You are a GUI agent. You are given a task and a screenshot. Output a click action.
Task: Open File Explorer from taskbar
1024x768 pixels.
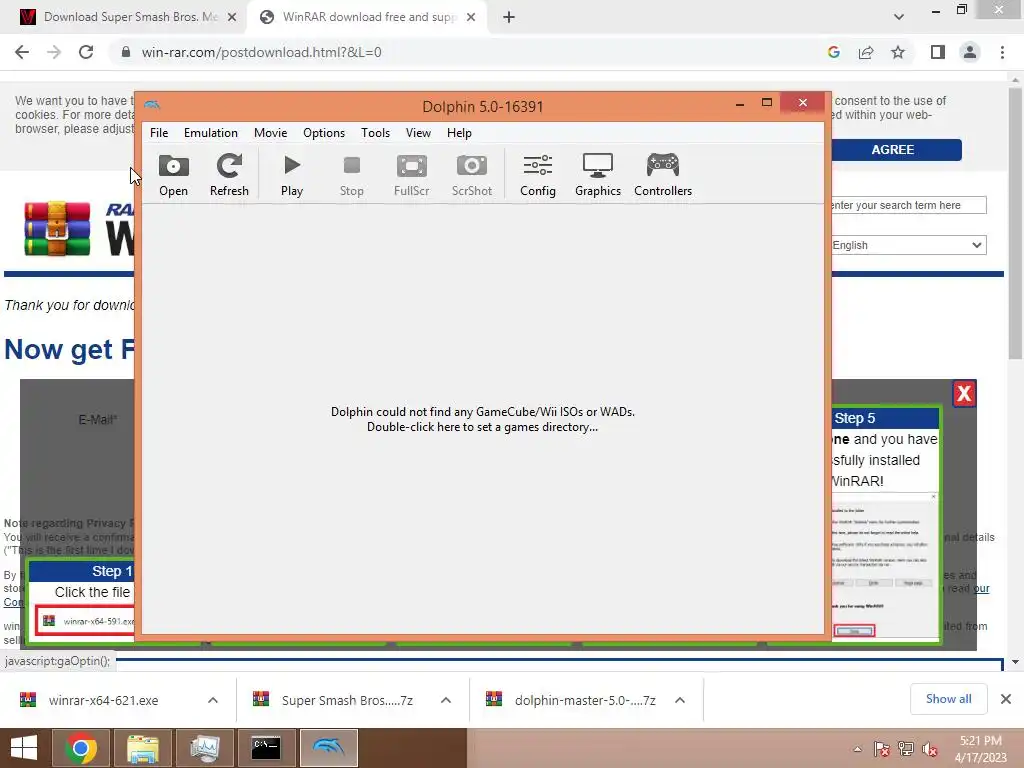click(142, 748)
